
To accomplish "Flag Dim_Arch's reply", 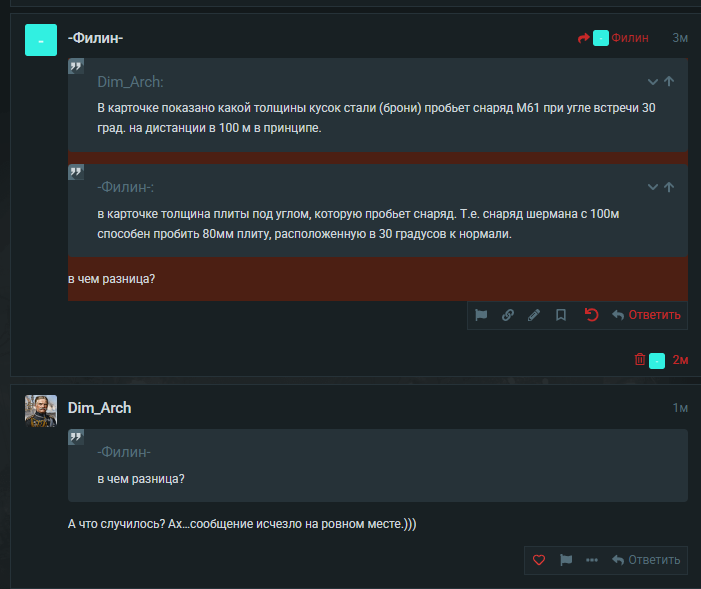I will (x=566, y=560).
